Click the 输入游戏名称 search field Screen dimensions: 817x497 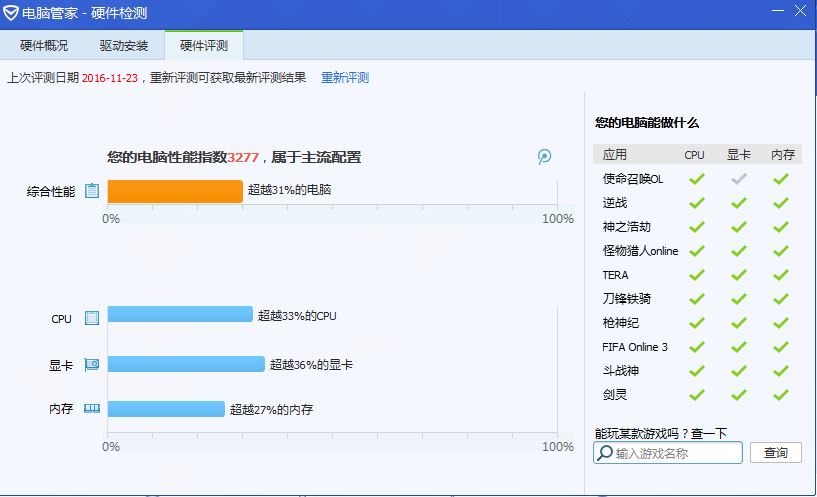click(x=668, y=453)
